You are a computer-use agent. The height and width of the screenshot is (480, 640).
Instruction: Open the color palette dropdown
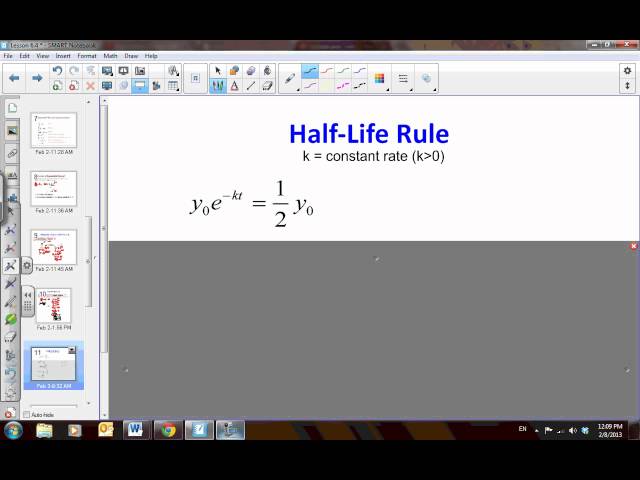380,78
